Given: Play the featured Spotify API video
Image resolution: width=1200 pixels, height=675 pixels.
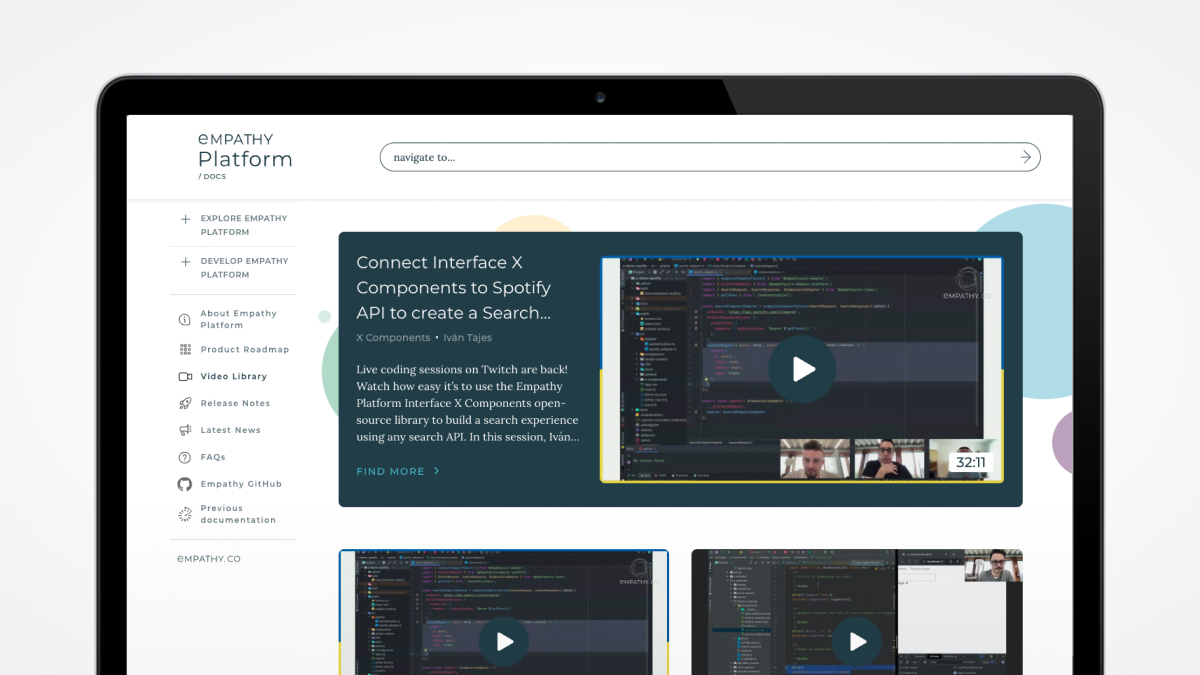Looking at the screenshot, I should (803, 369).
